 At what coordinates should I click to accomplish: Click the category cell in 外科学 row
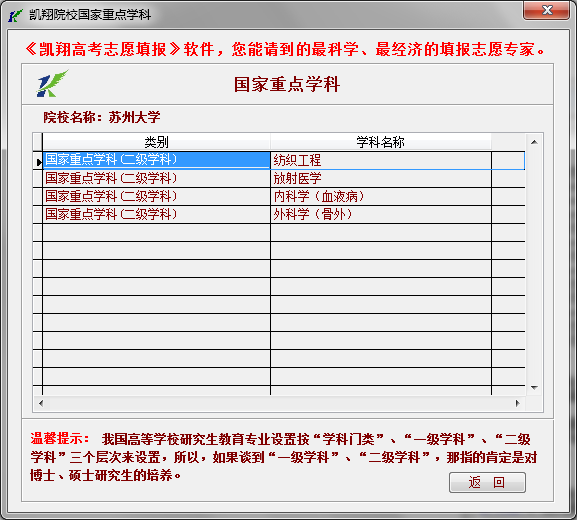(156, 215)
